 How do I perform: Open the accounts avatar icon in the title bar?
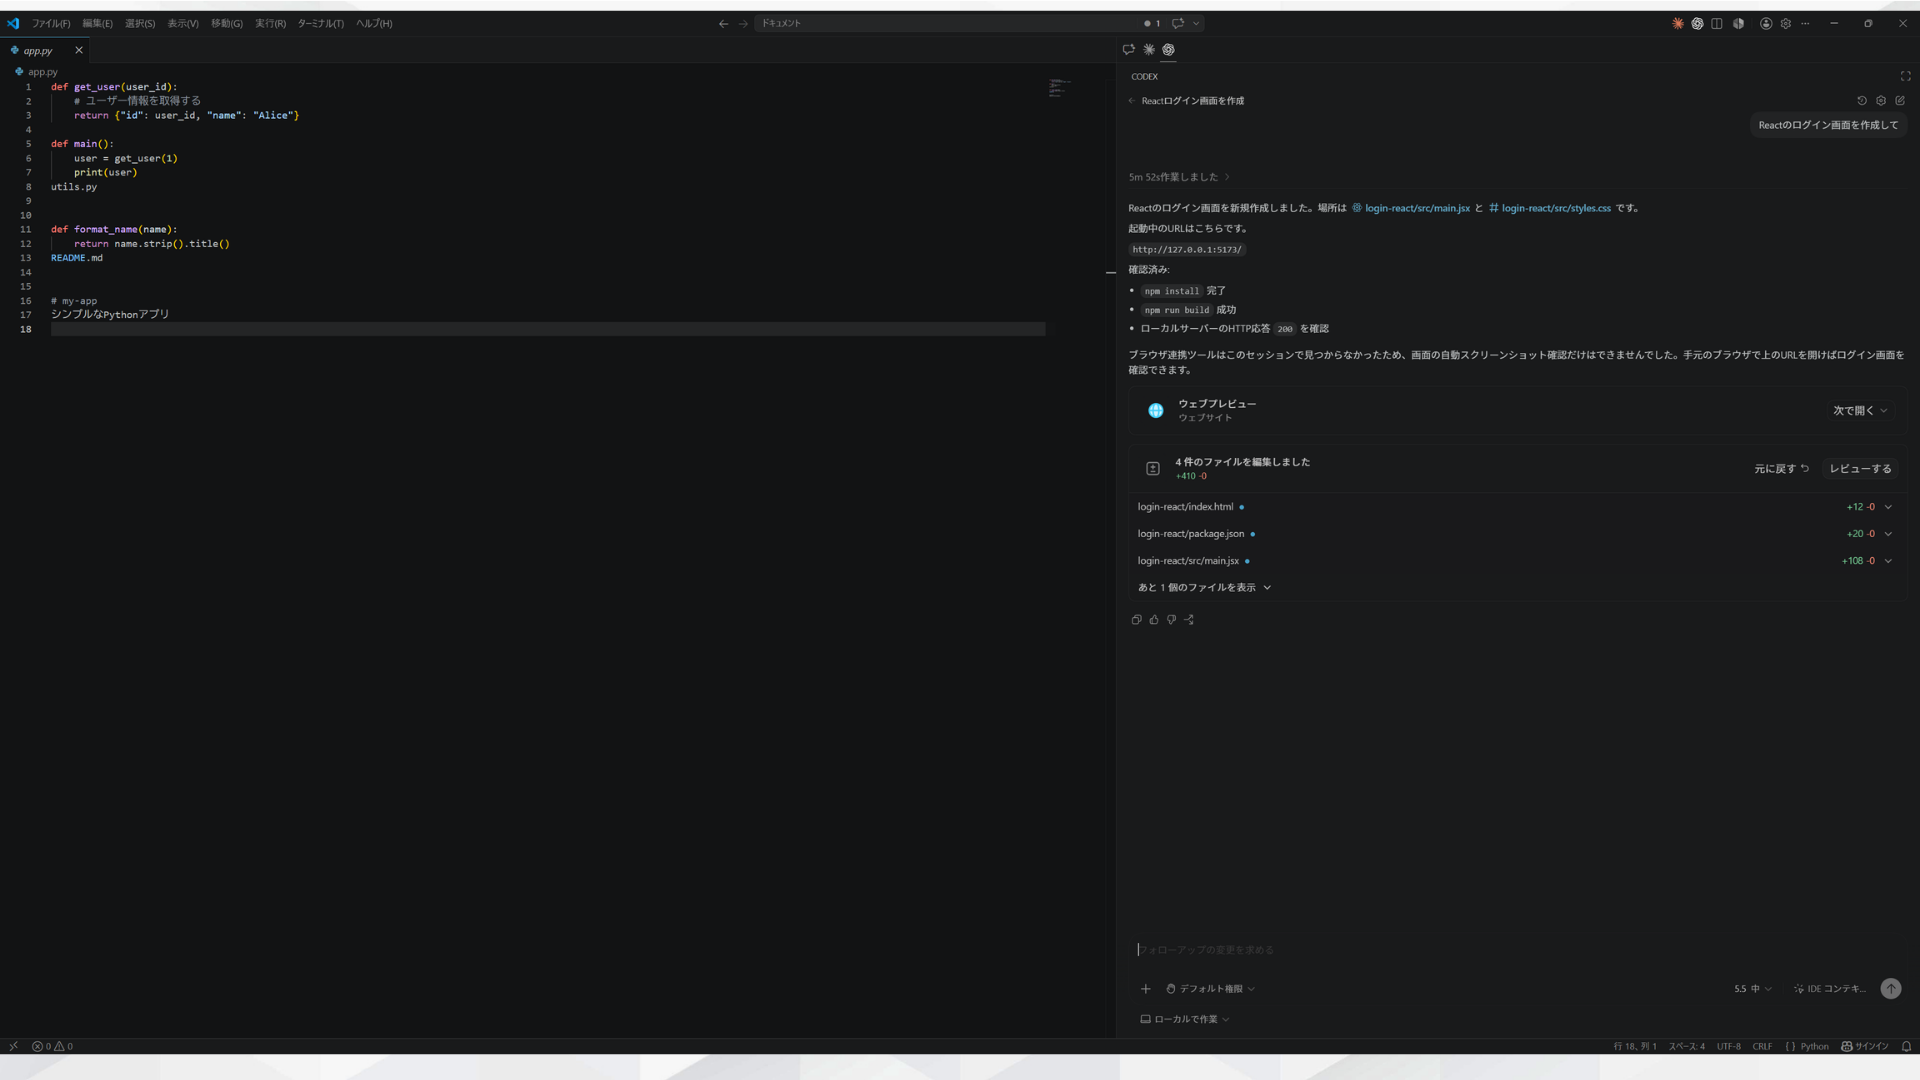click(1766, 23)
